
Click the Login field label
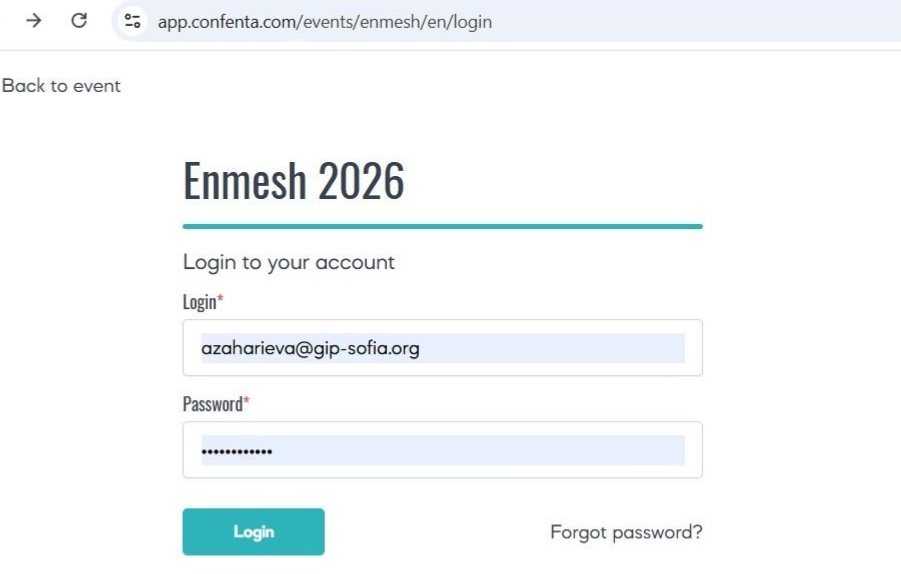pyautogui.click(x=199, y=301)
